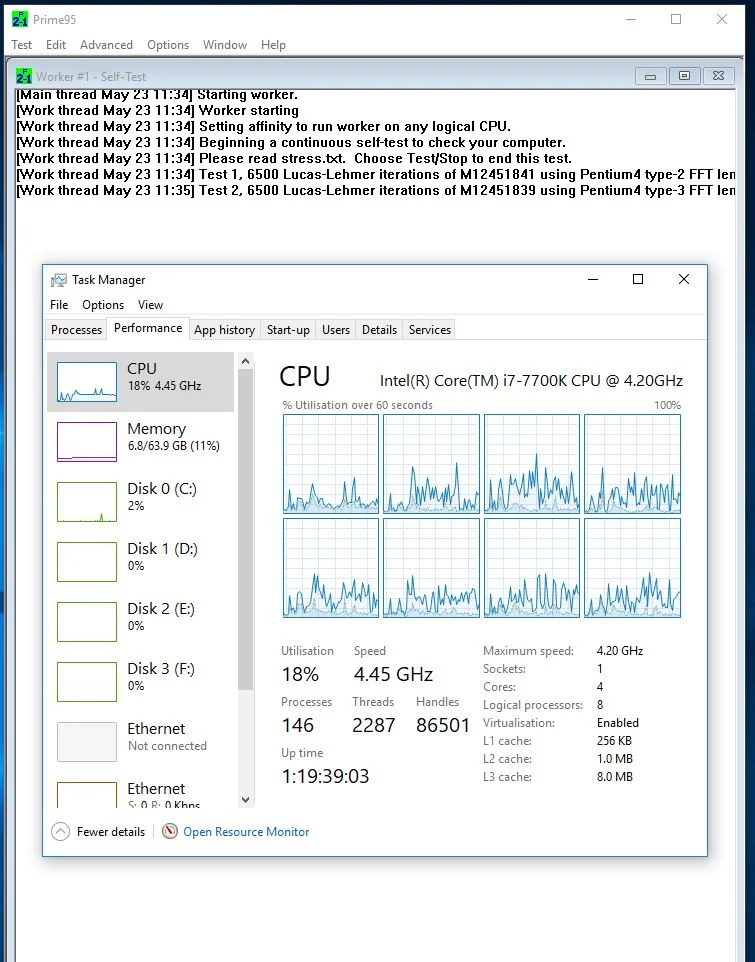
Task: Select Disk 0 (C:) in sidebar
Action: (x=140, y=501)
